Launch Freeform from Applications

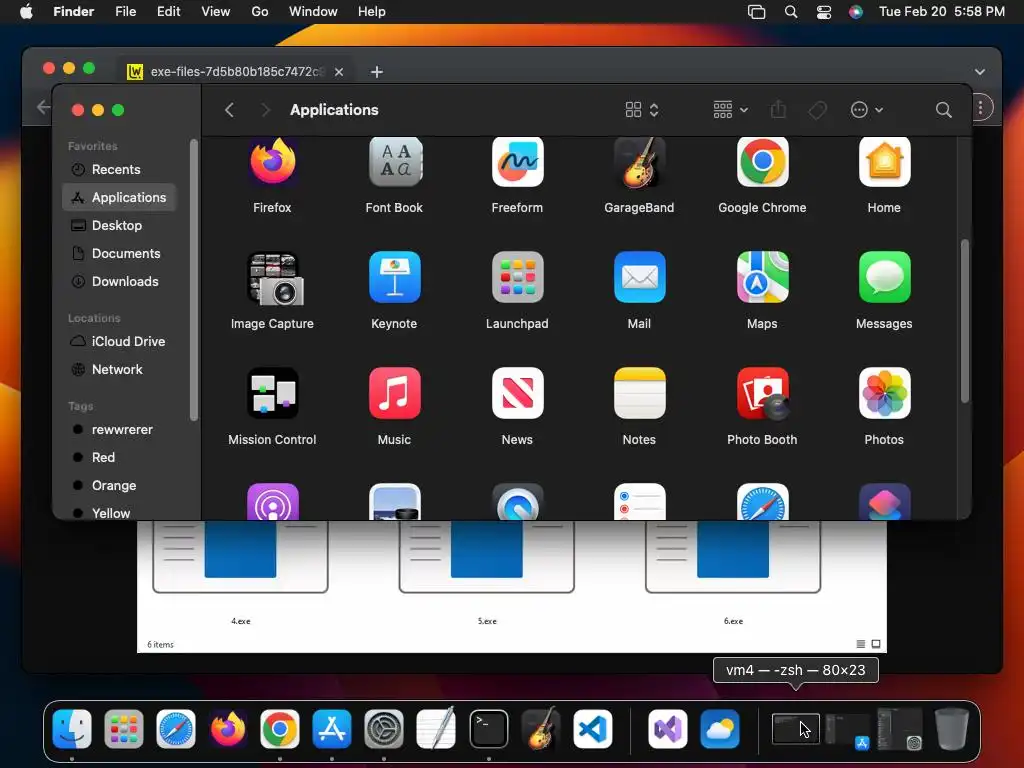click(517, 162)
